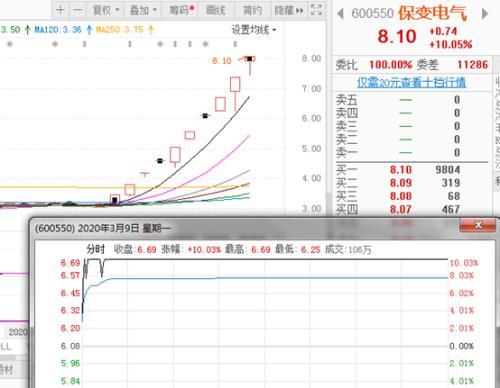
Task: Click 成交 106万 value in popup
Action: click(359, 249)
